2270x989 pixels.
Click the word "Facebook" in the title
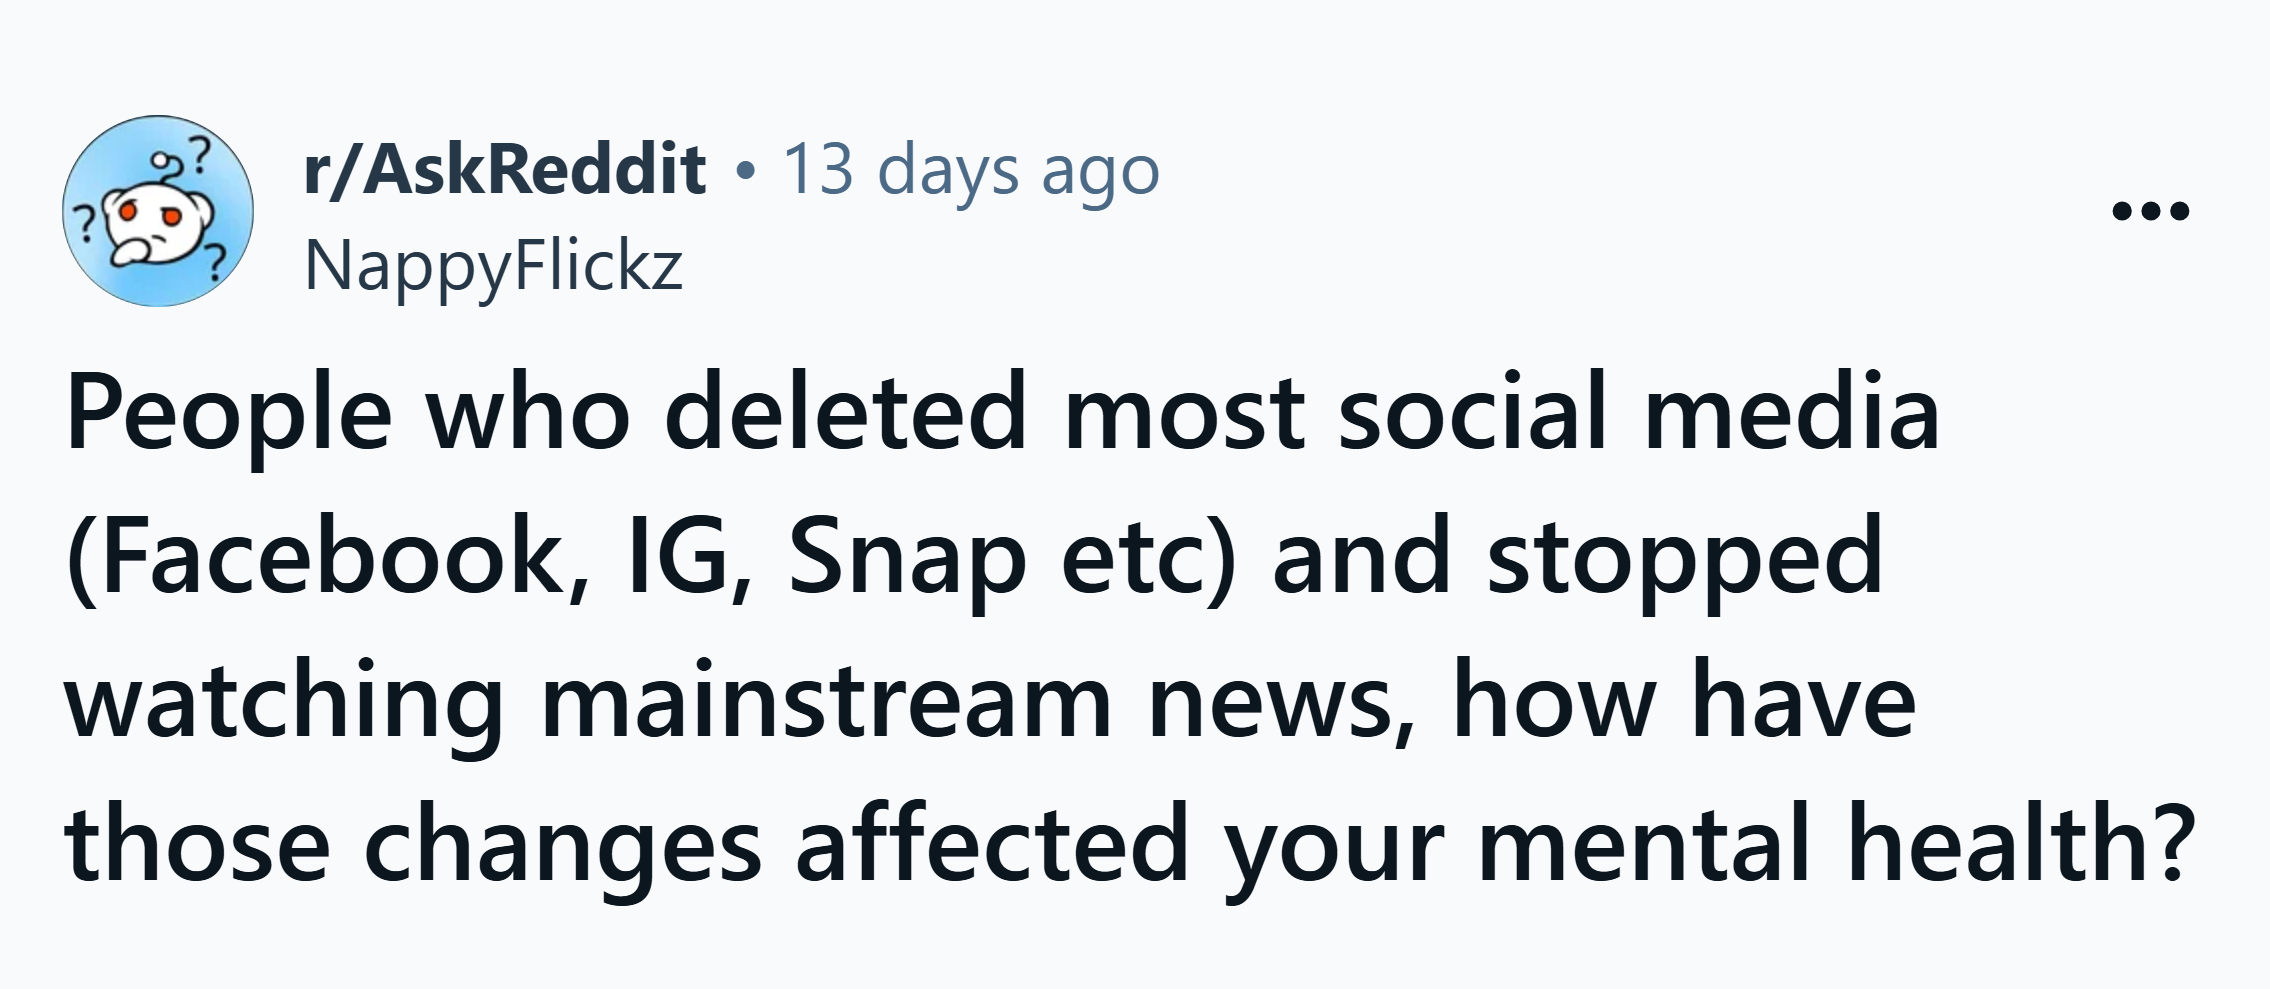click(335, 558)
